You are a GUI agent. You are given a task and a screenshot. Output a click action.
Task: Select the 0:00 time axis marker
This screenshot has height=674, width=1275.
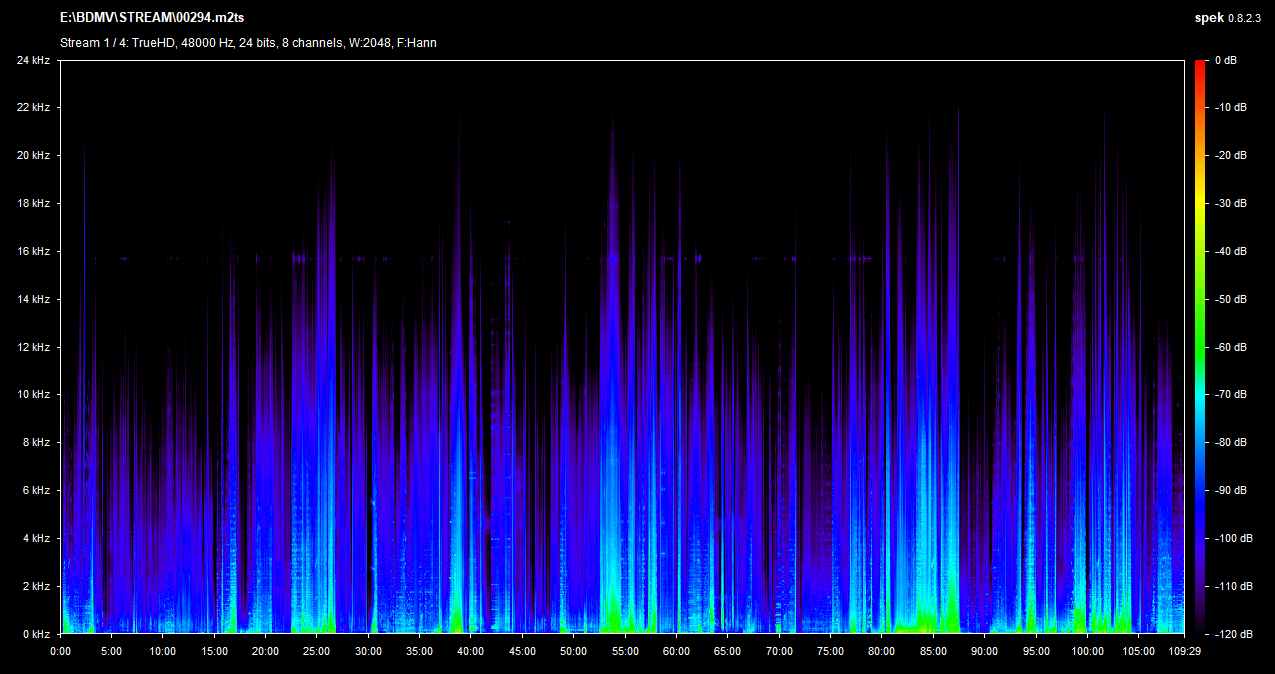(x=60, y=651)
